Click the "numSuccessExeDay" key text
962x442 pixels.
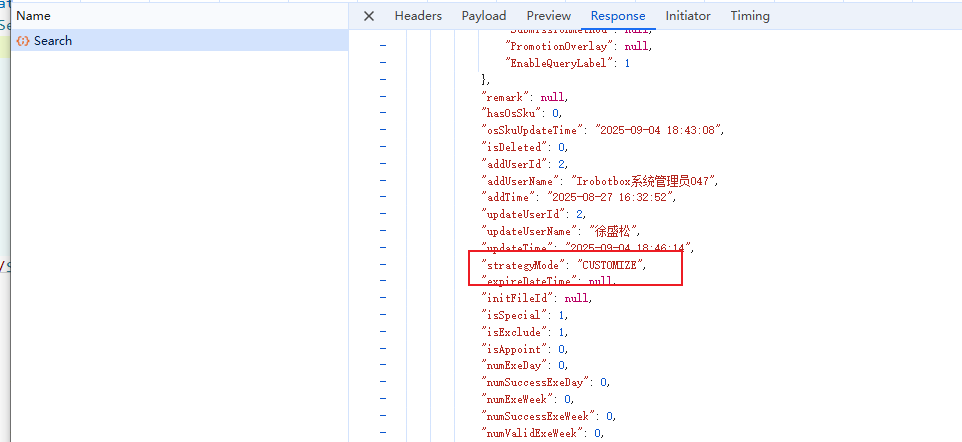[535, 382]
